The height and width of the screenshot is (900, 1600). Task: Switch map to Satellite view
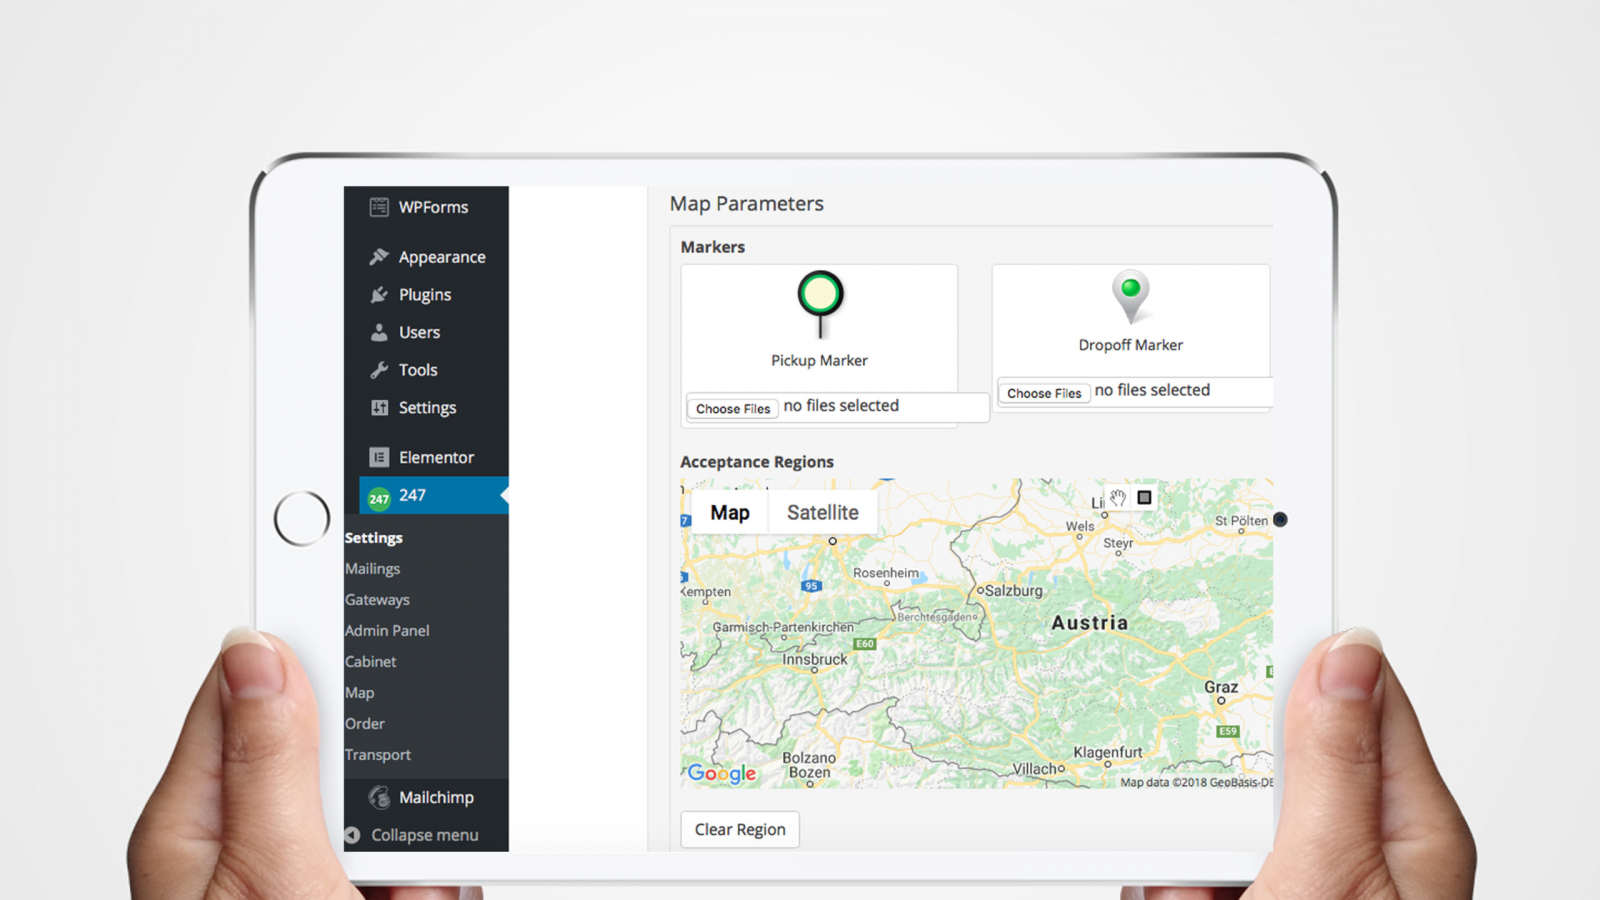(x=822, y=512)
